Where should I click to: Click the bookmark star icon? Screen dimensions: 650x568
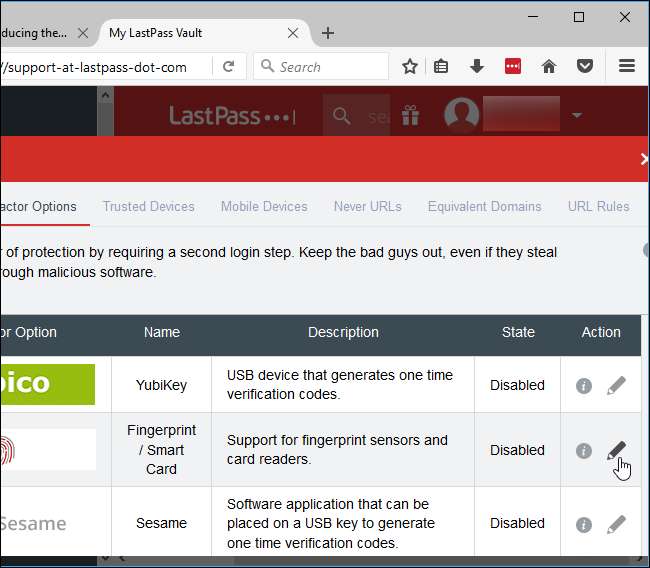click(x=410, y=66)
